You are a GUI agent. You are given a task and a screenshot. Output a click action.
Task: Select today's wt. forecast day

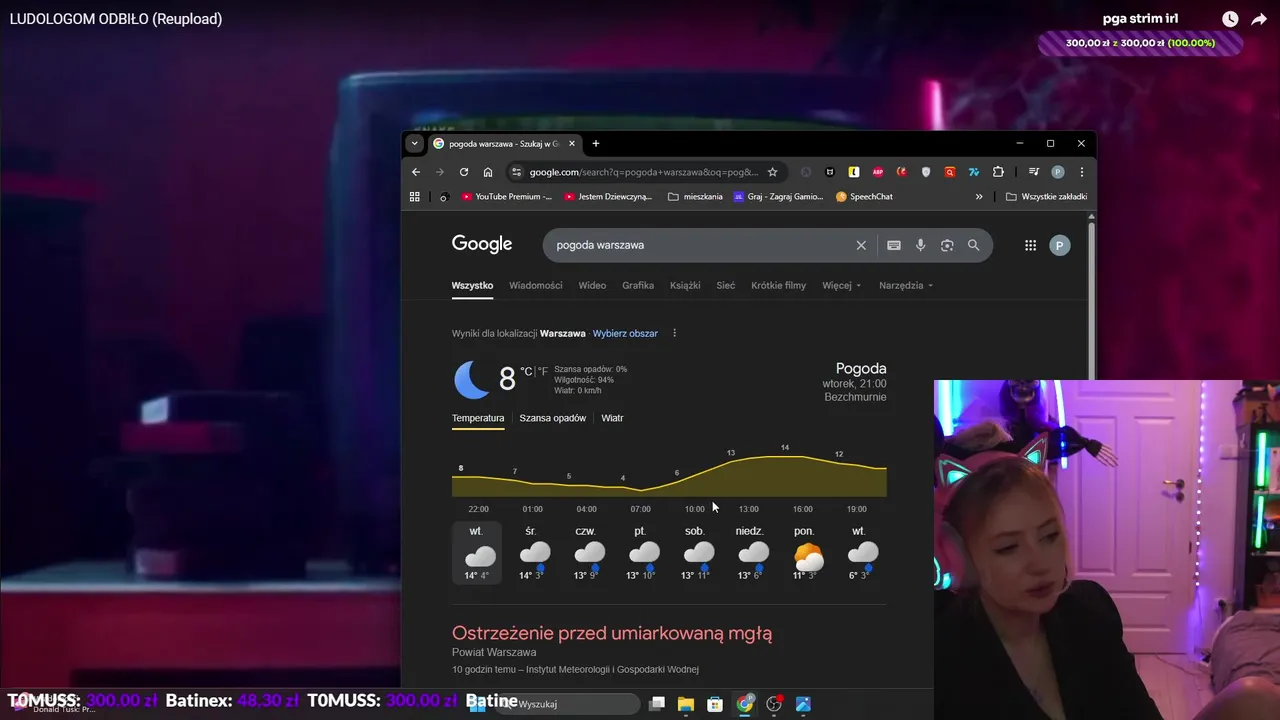(x=476, y=554)
